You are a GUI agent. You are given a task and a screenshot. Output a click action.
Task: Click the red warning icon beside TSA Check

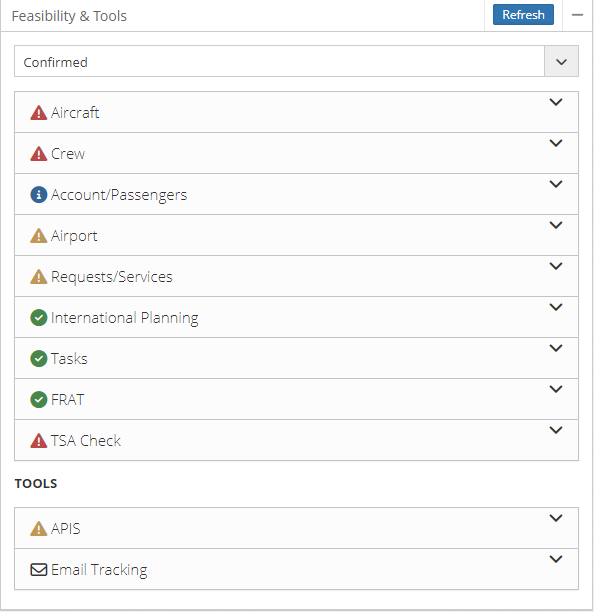[39, 441]
